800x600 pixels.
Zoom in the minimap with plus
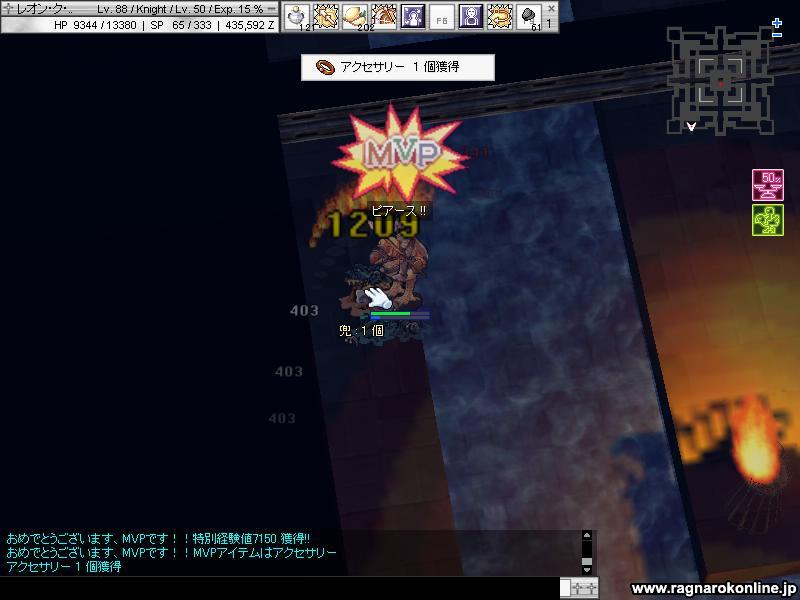click(777, 23)
